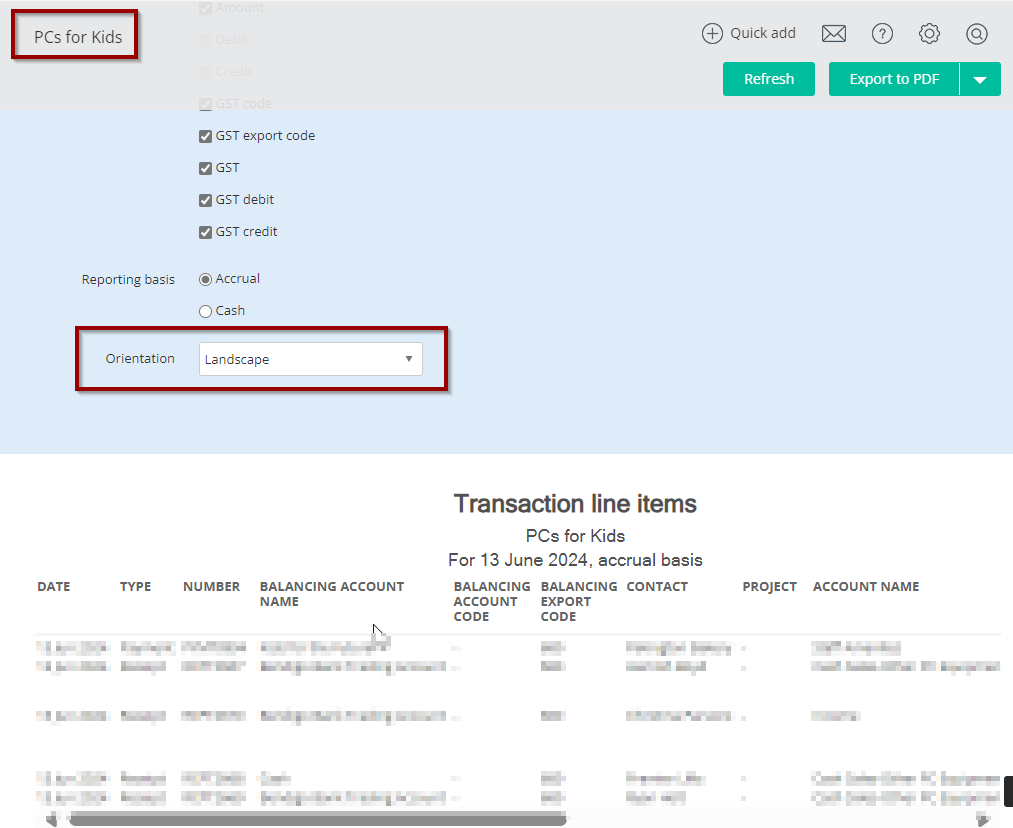This screenshot has width=1013, height=828.
Task: Click the Export to PDF button
Action: point(894,79)
